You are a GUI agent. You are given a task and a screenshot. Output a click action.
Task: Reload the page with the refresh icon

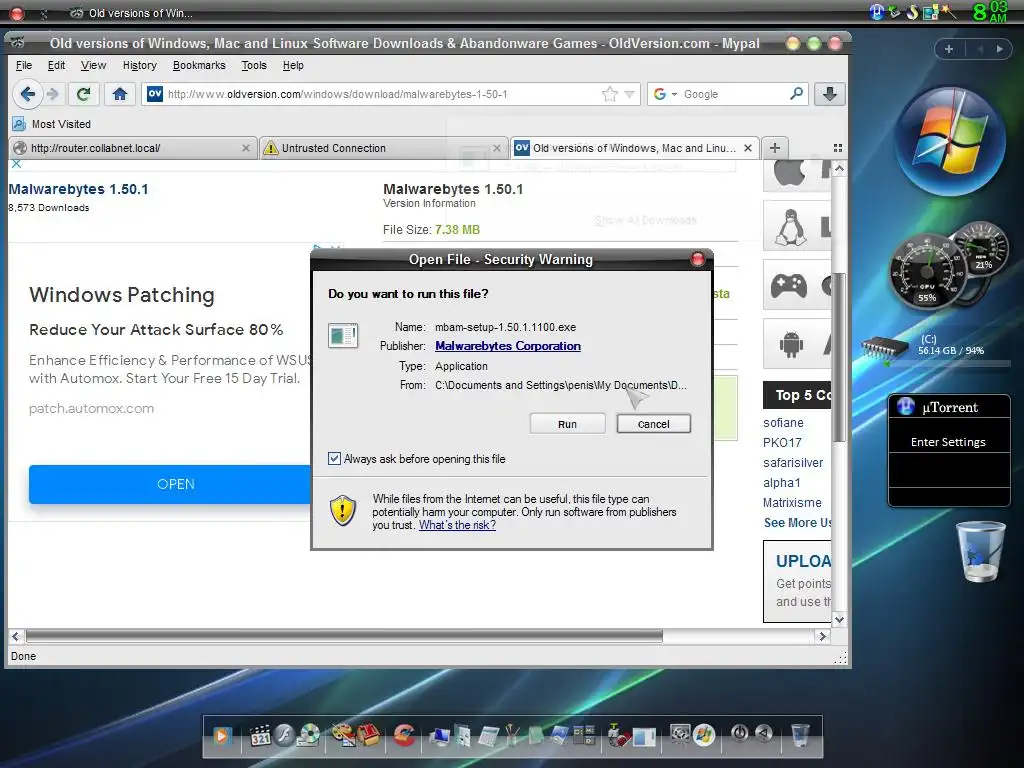pyautogui.click(x=83, y=94)
